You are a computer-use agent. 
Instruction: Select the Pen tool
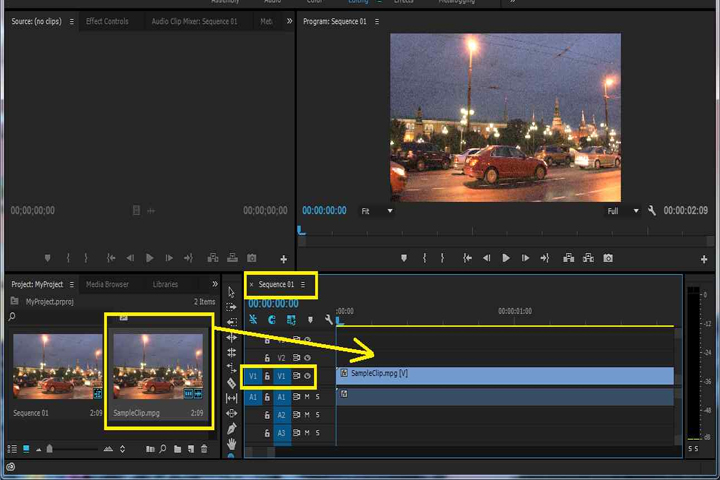click(x=232, y=429)
